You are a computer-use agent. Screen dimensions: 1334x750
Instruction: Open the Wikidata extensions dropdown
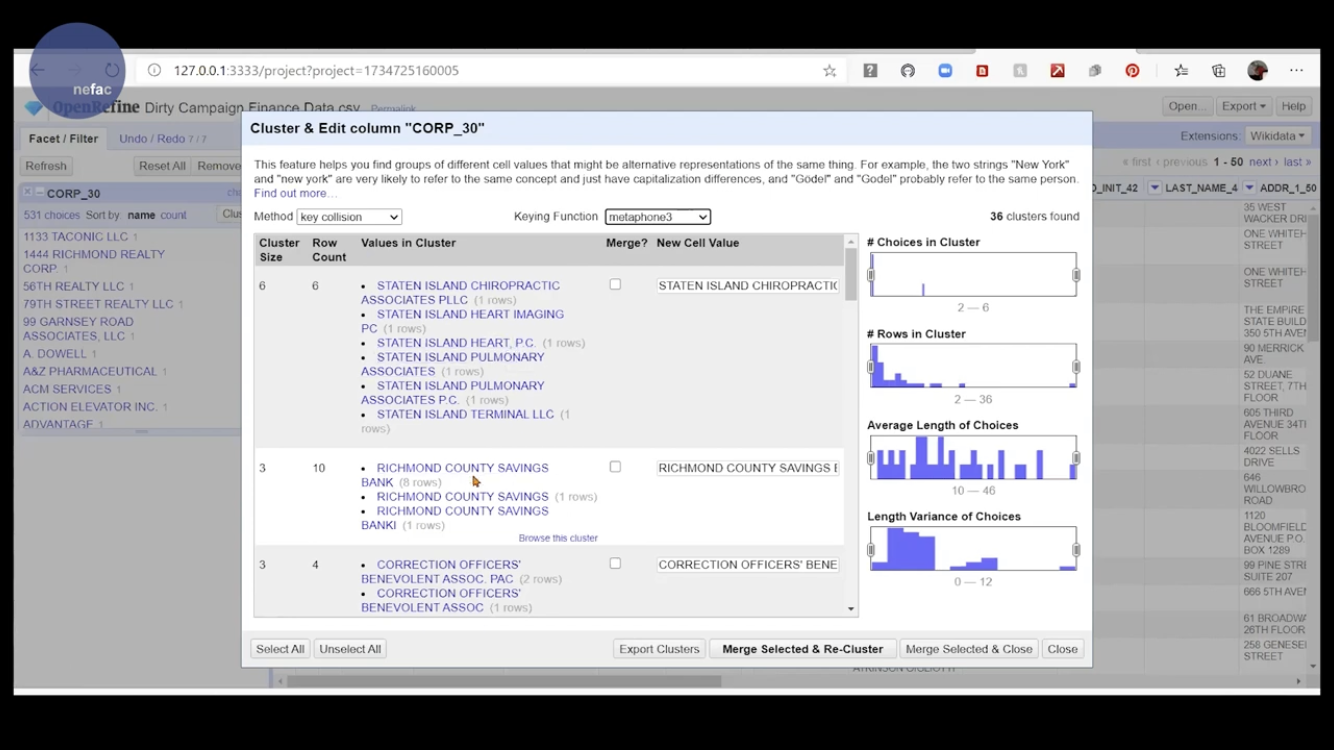1277,136
